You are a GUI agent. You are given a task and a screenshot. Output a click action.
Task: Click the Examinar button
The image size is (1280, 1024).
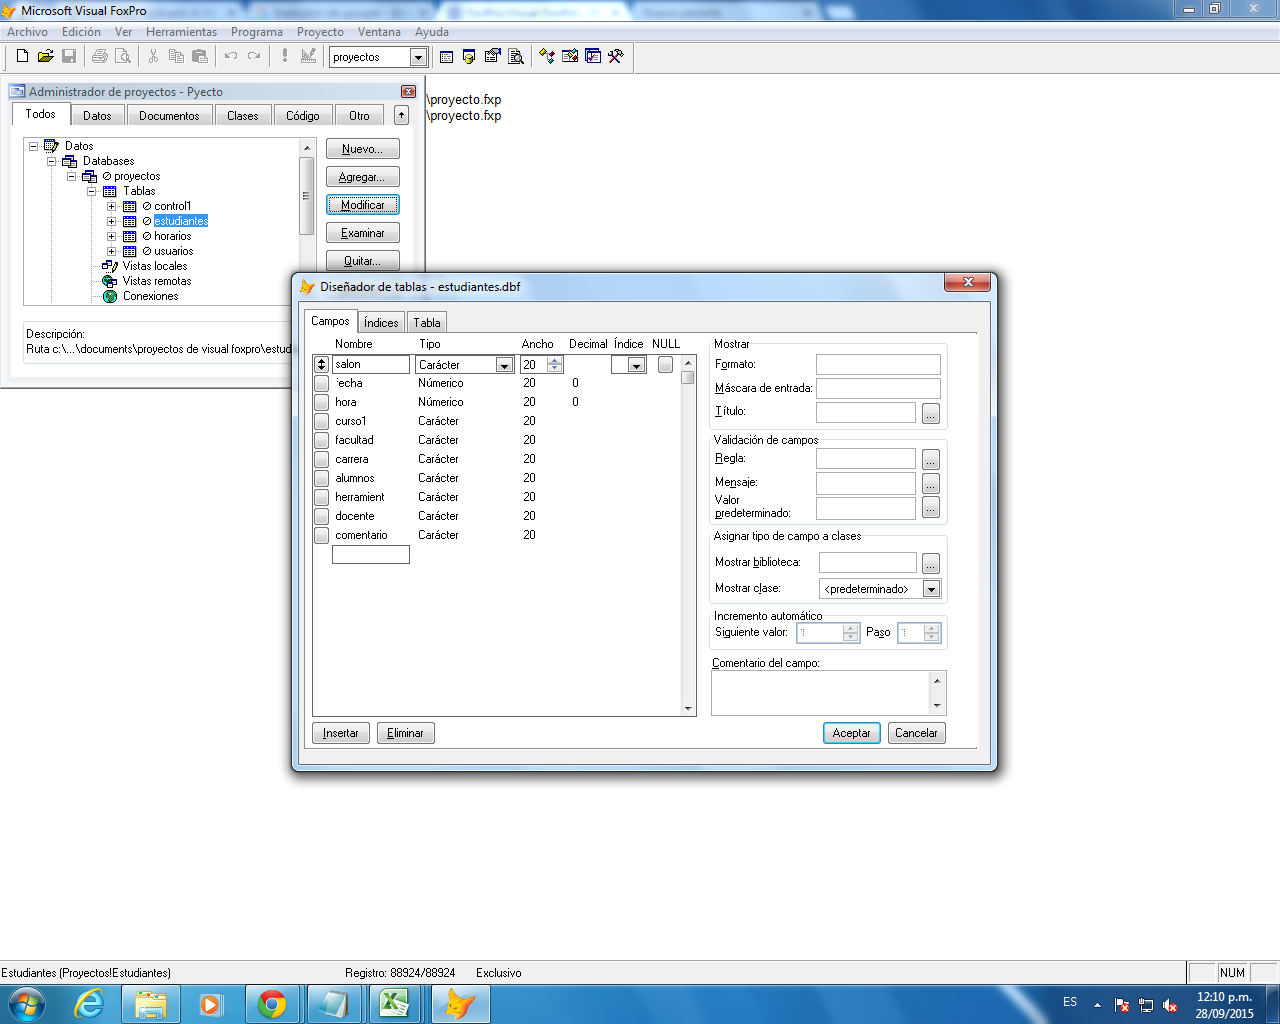pyautogui.click(x=362, y=233)
